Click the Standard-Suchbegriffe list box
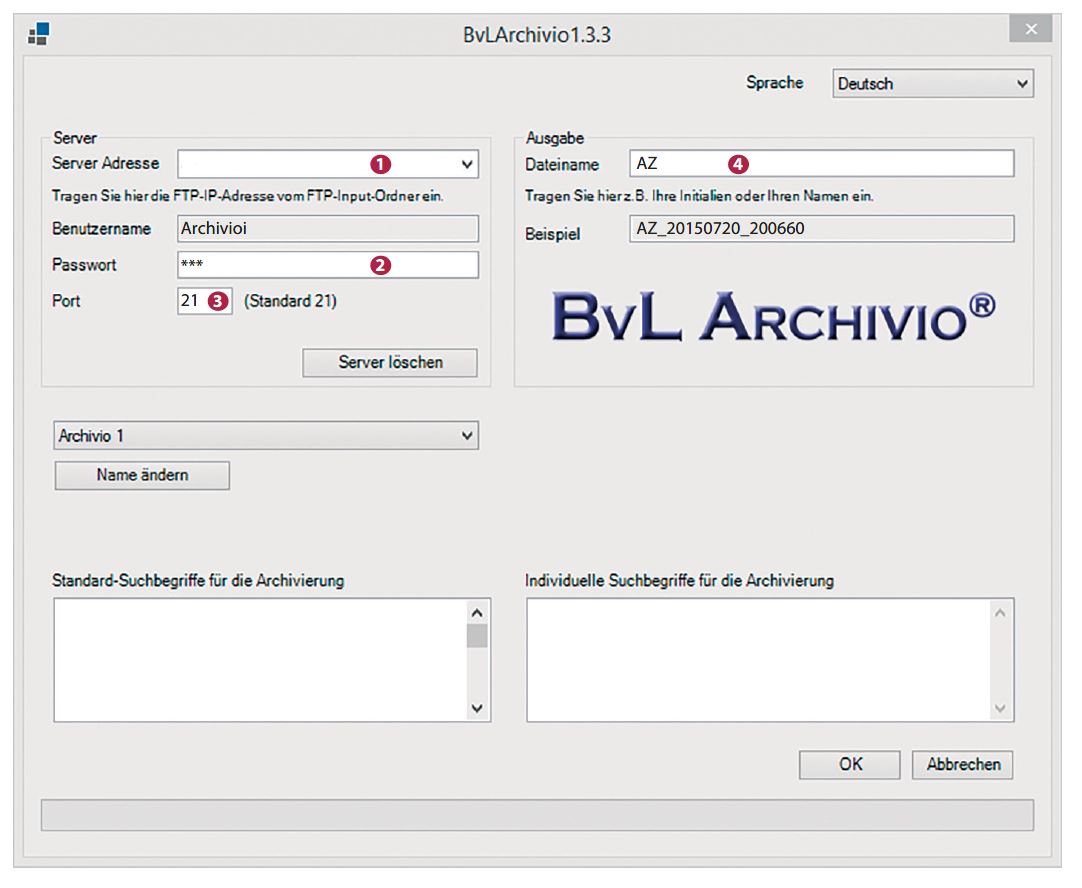Image resolution: width=1082 pixels, height=888 pixels. 260,660
